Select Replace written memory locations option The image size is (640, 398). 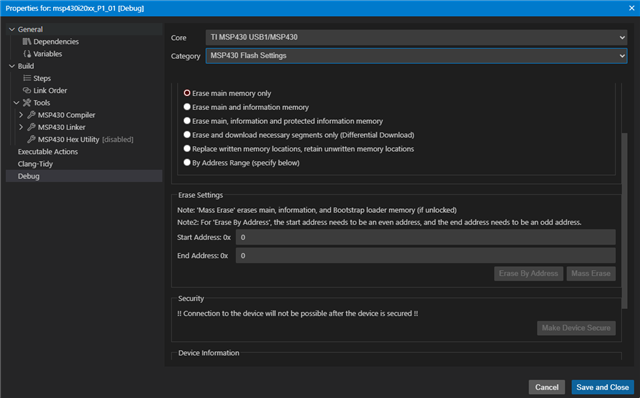point(187,149)
